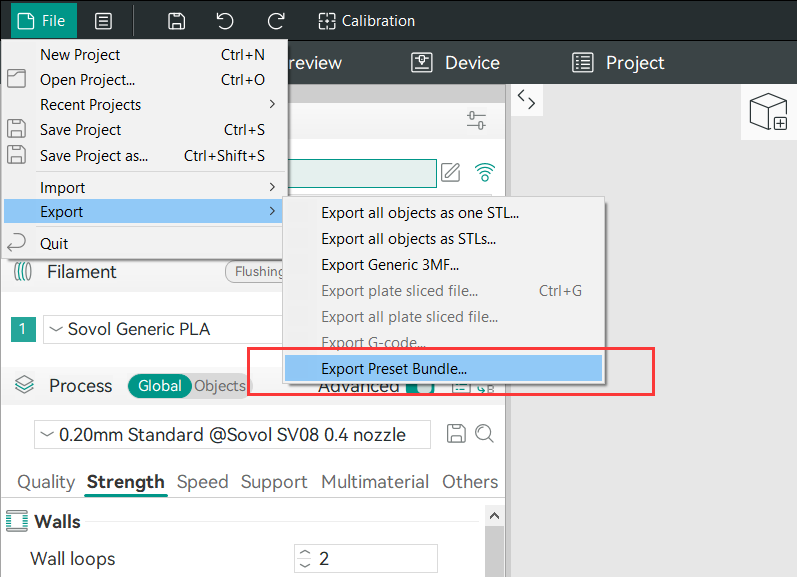The width and height of the screenshot is (797, 577).
Task: Select Export all objects as STLs...
Action: tap(443, 239)
